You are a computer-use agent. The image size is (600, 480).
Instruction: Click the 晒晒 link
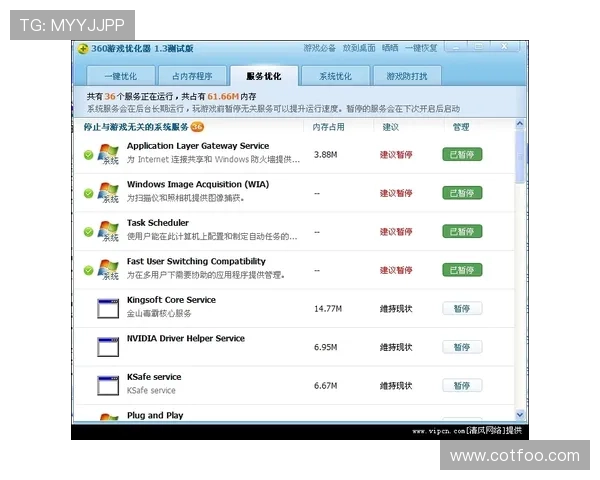[390, 48]
